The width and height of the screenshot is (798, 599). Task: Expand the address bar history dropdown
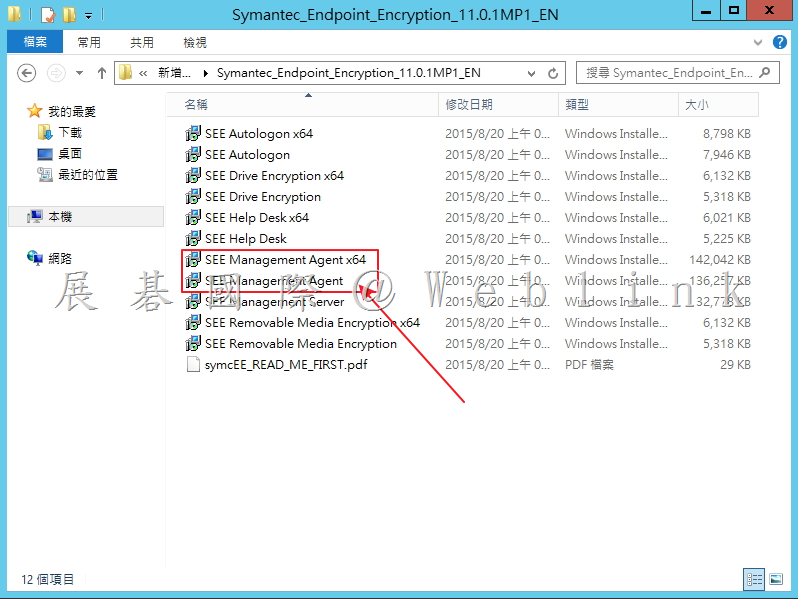(x=531, y=73)
